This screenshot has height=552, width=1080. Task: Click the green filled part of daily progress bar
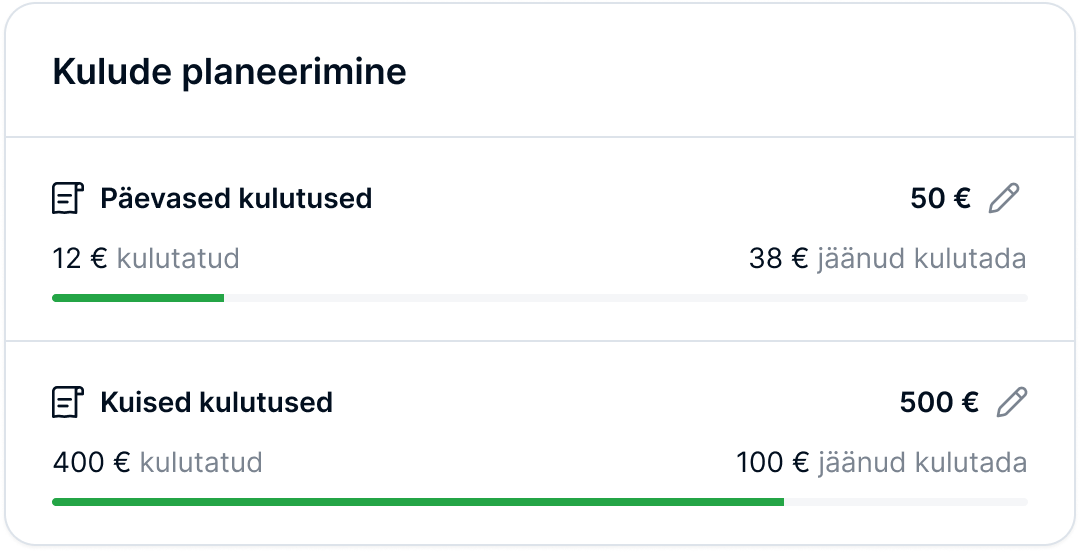(138, 298)
